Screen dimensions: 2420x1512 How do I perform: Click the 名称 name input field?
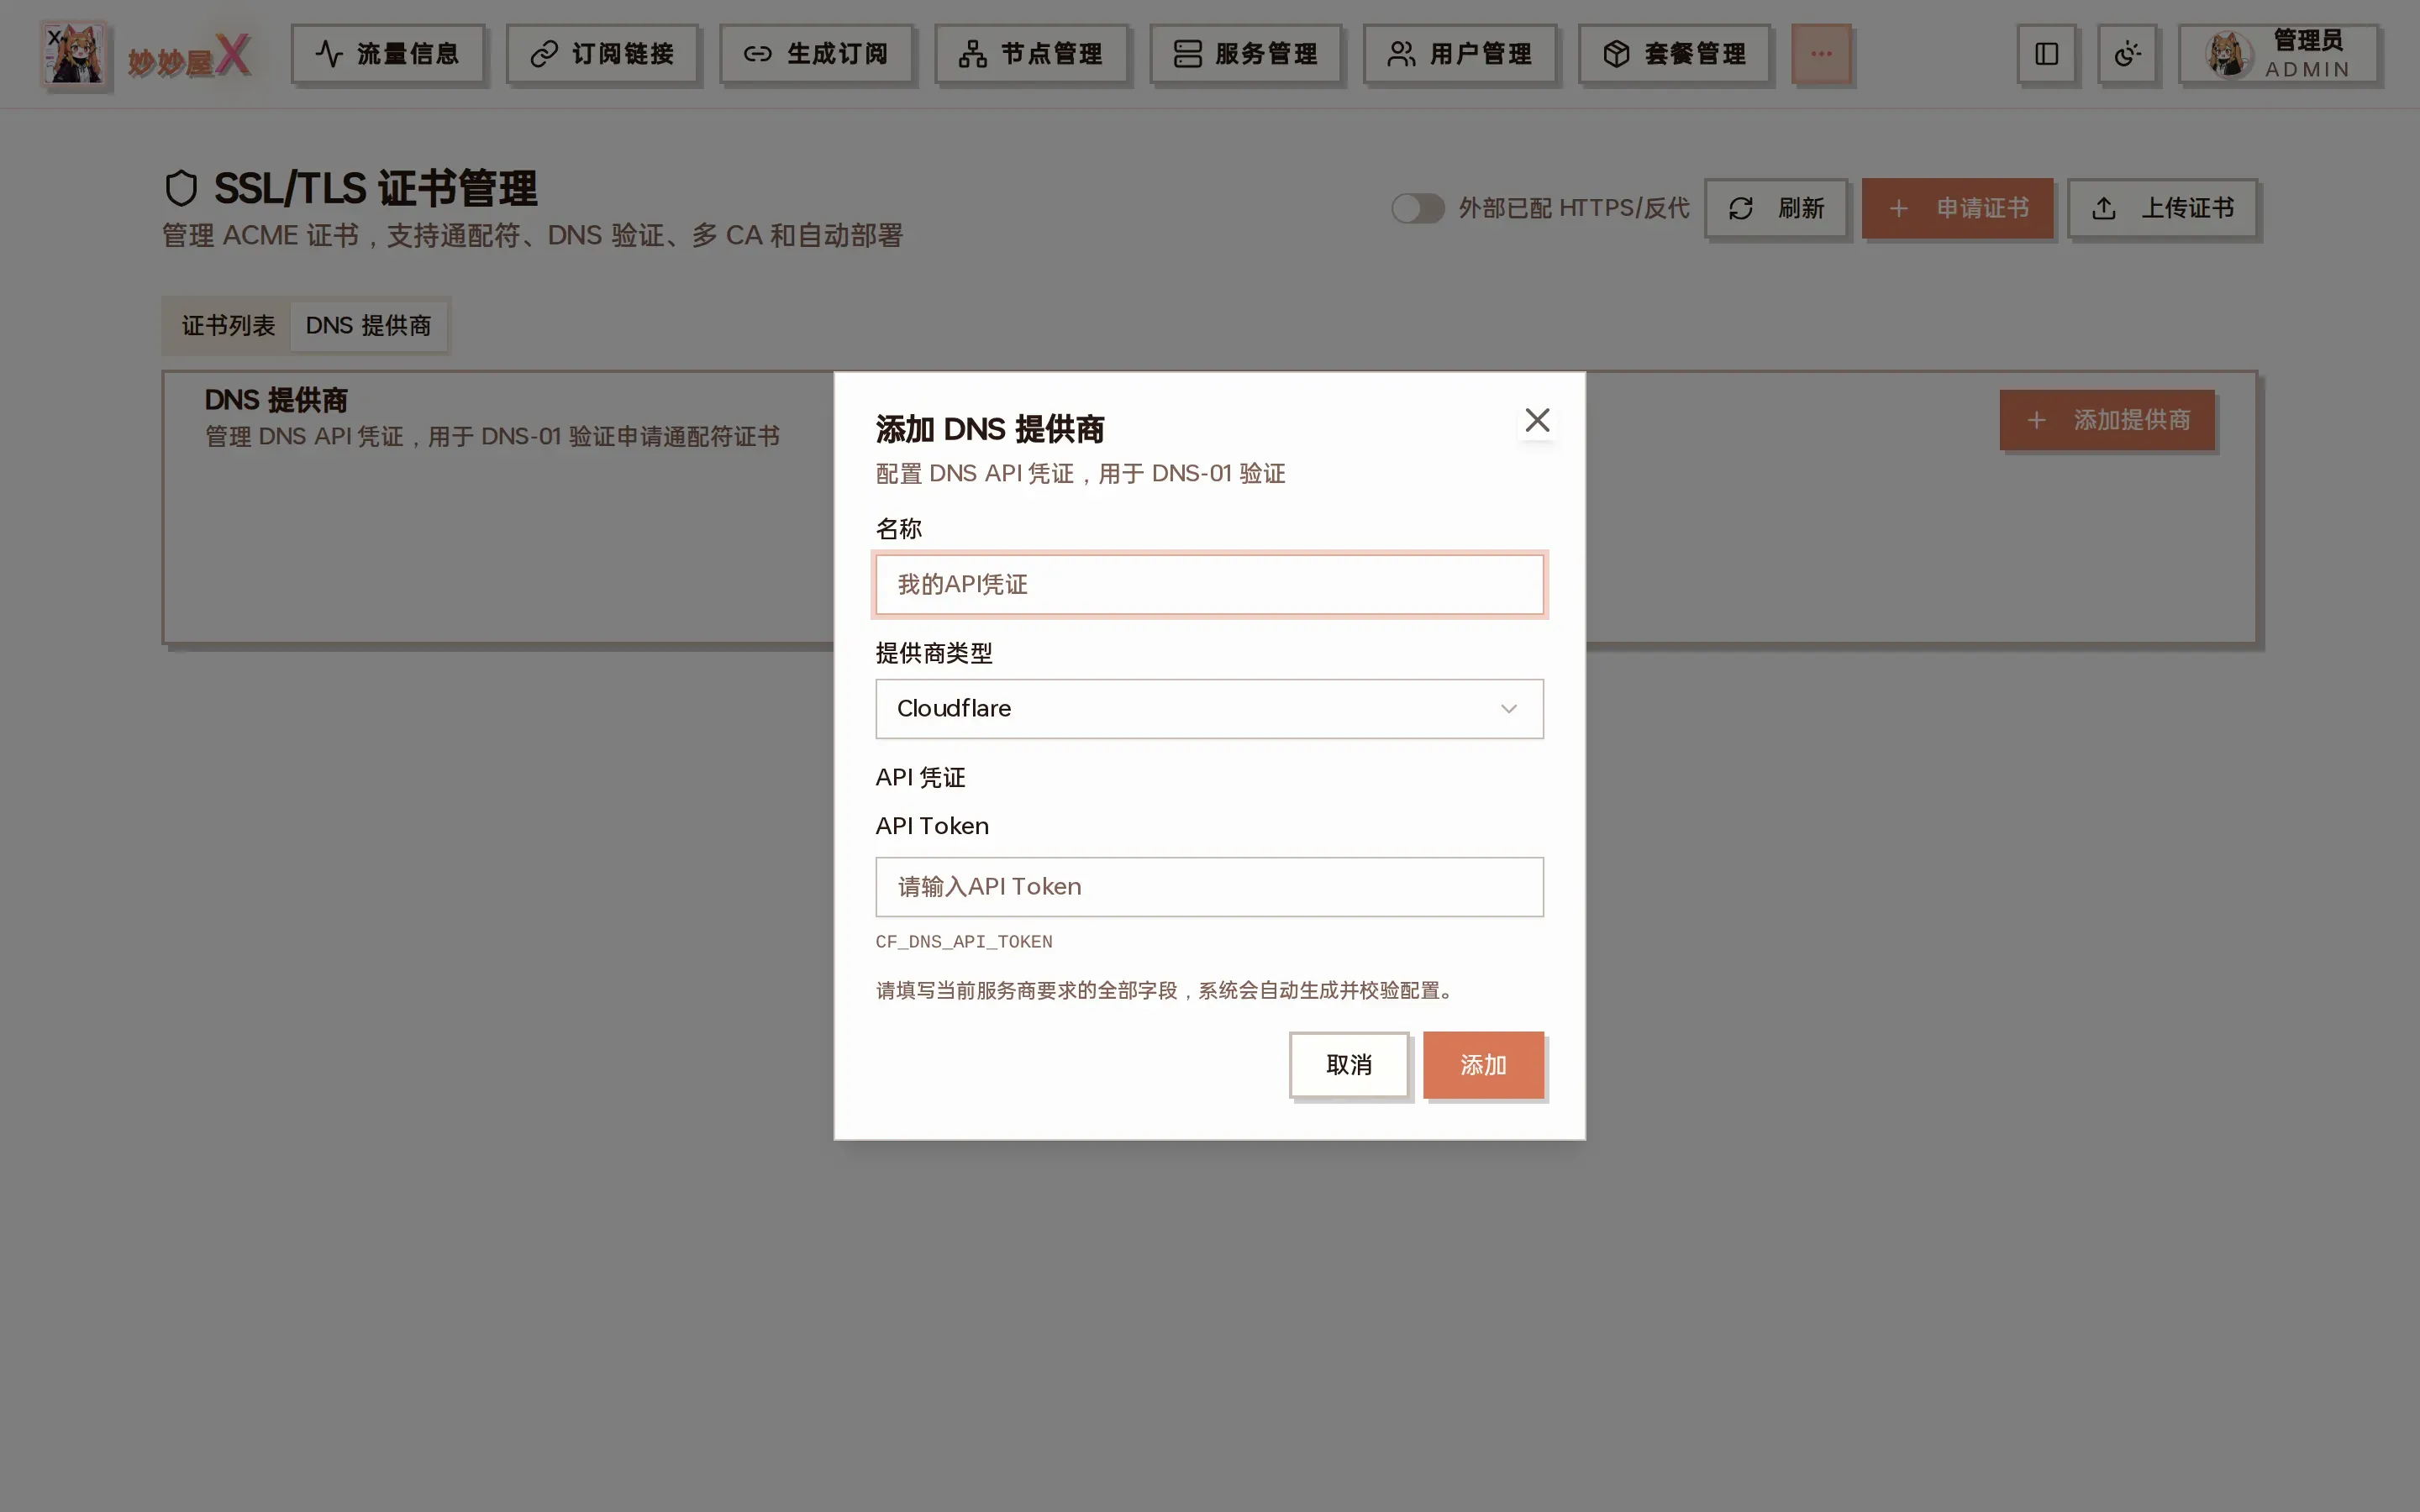pyautogui.click(x=1209, y=584)
